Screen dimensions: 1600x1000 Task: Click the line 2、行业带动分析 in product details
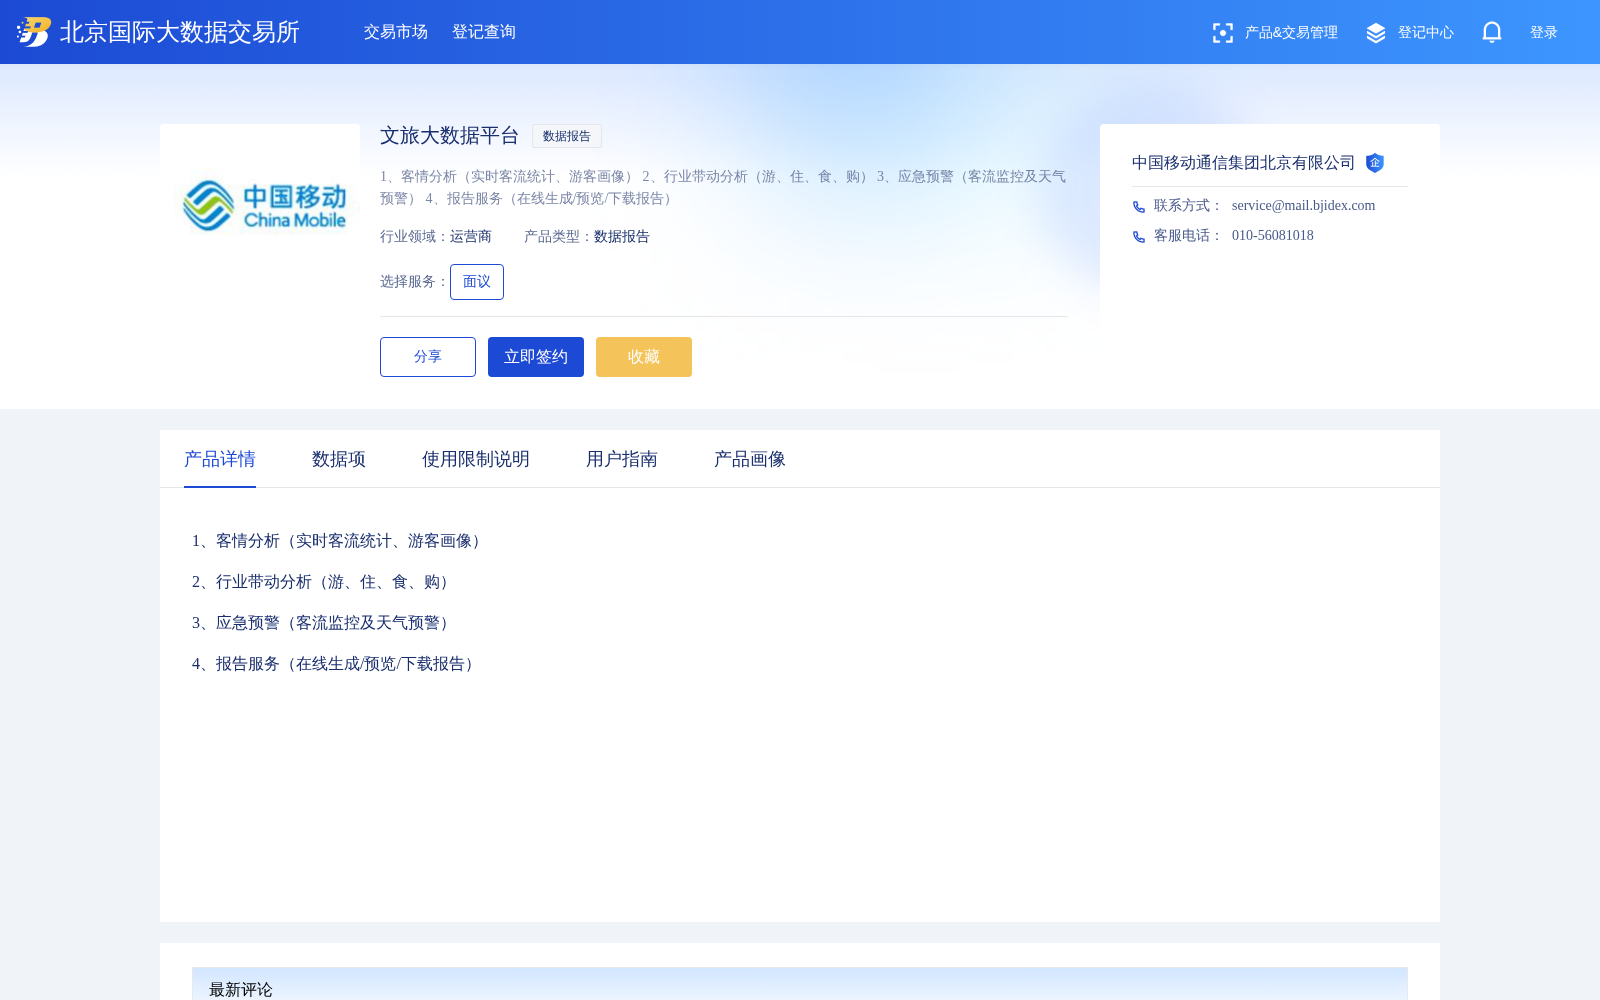324,582
